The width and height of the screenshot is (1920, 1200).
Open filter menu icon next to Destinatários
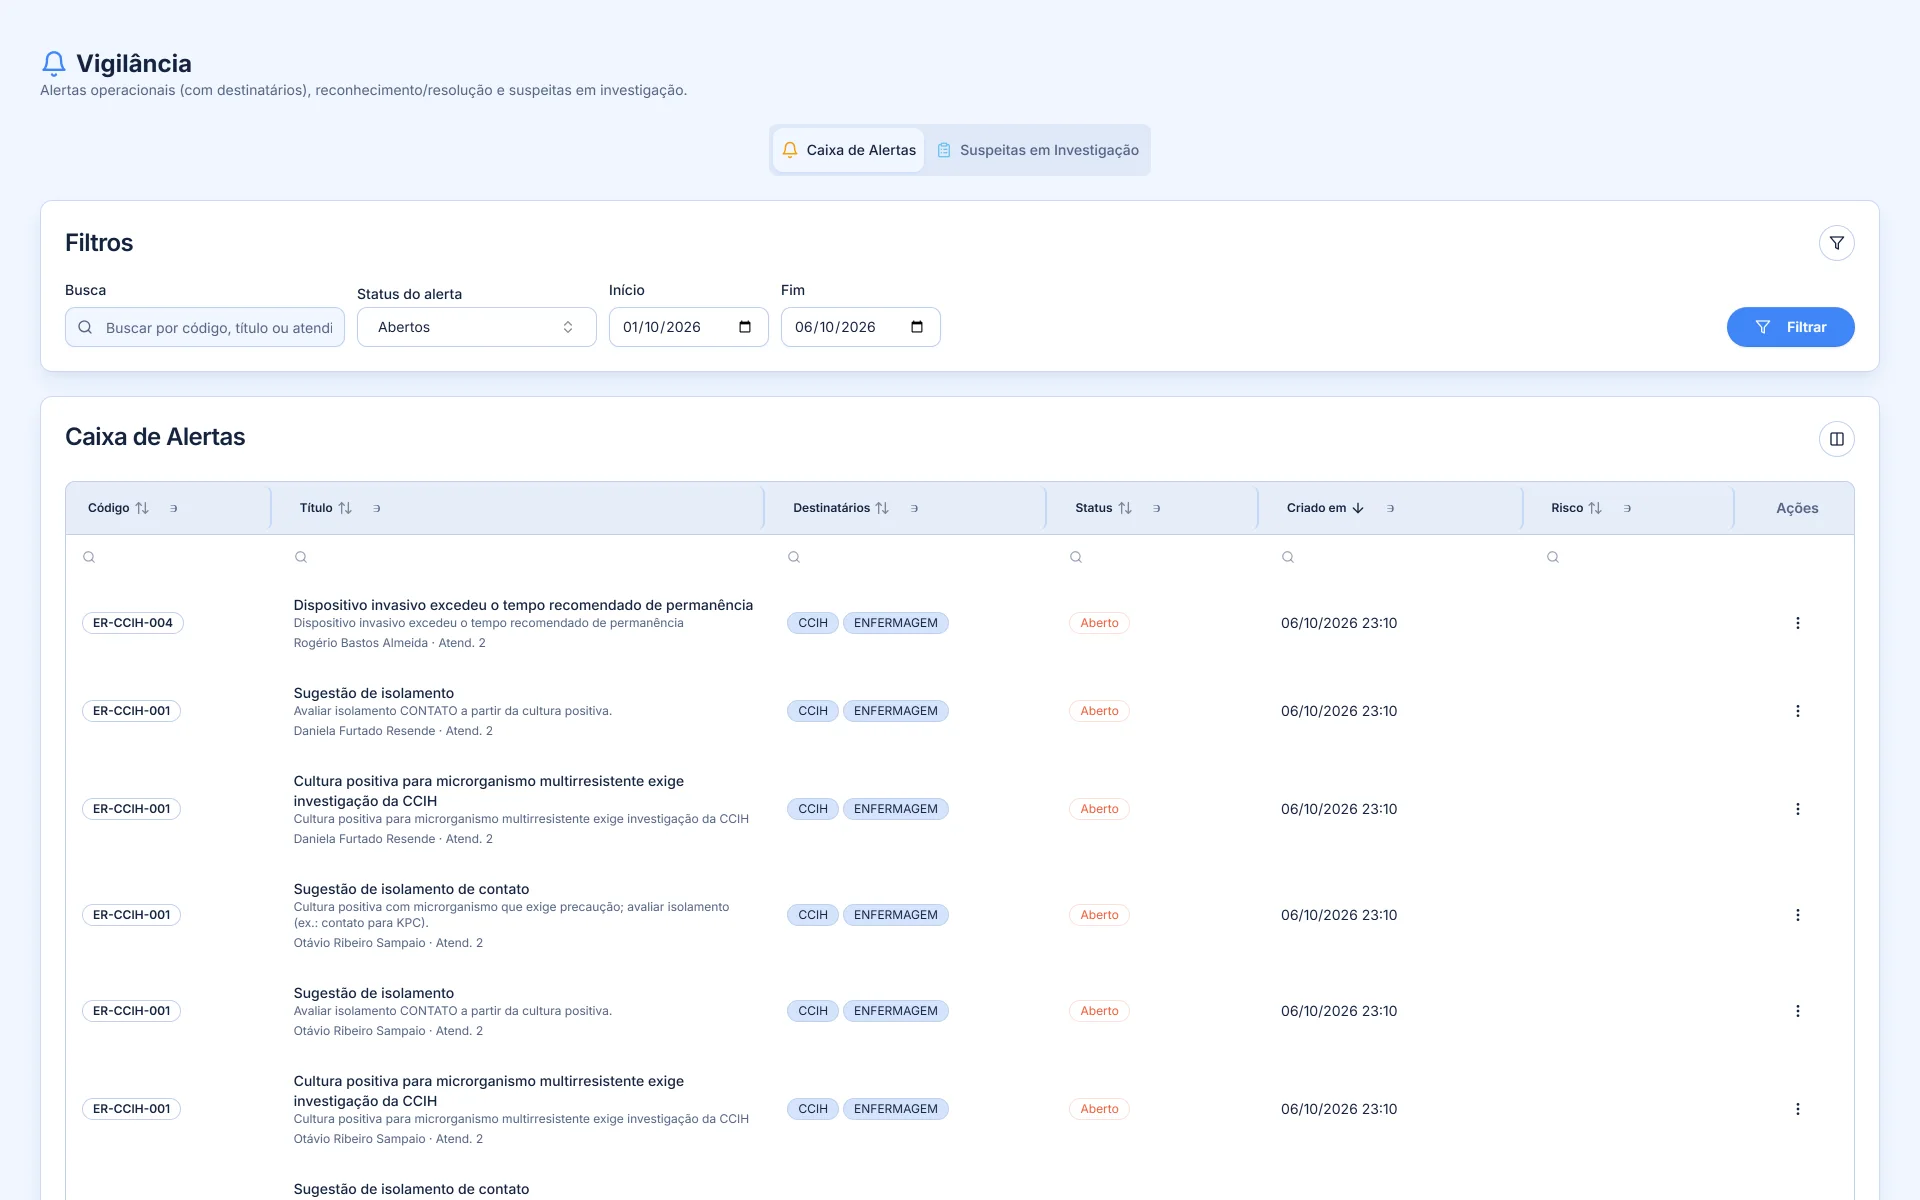(x=914, y=508)
